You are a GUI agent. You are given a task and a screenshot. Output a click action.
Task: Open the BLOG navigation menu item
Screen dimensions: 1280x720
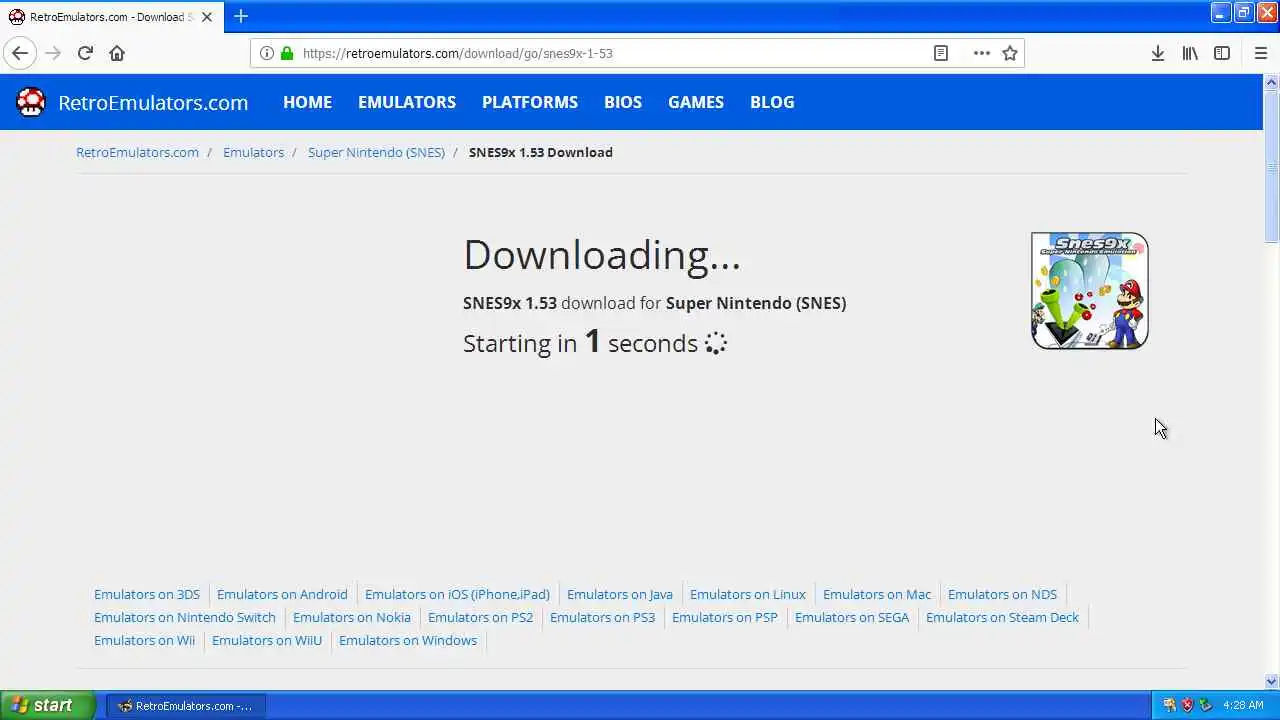tap(772, 102)
